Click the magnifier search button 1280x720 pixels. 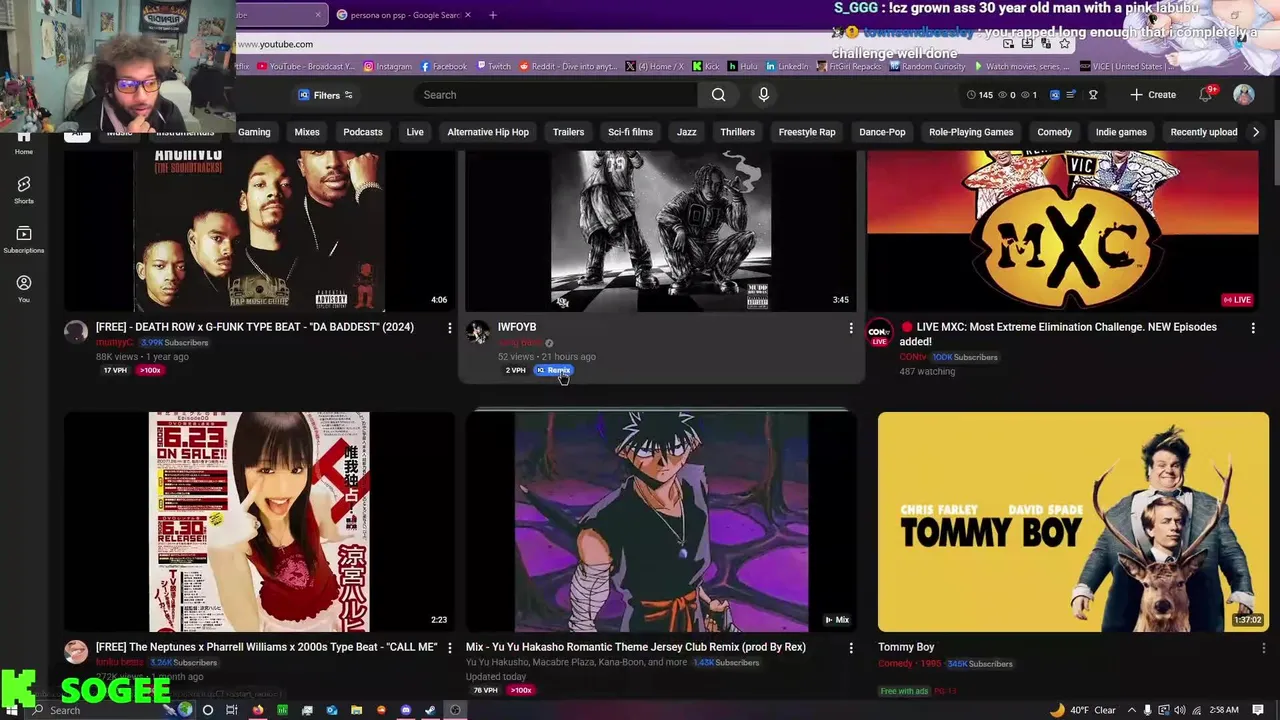tap(718, 95)
